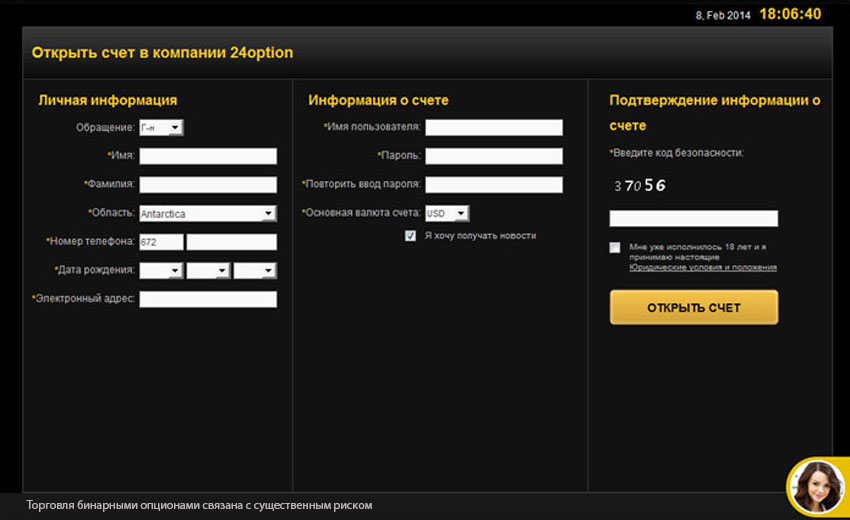Click the Пароль password field
This screenshot has width=850, height=520.
(494, 156)
